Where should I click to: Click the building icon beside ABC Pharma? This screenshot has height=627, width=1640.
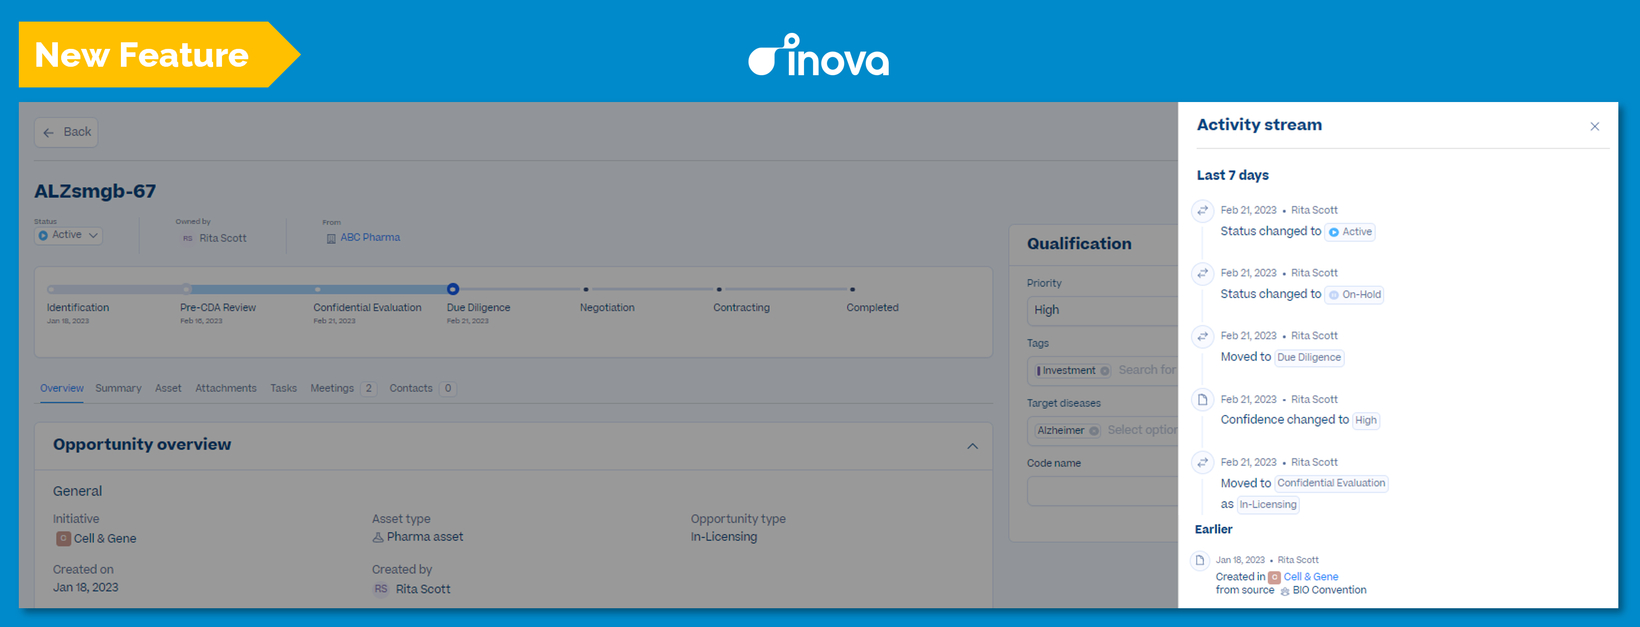[x=331, y=239]
